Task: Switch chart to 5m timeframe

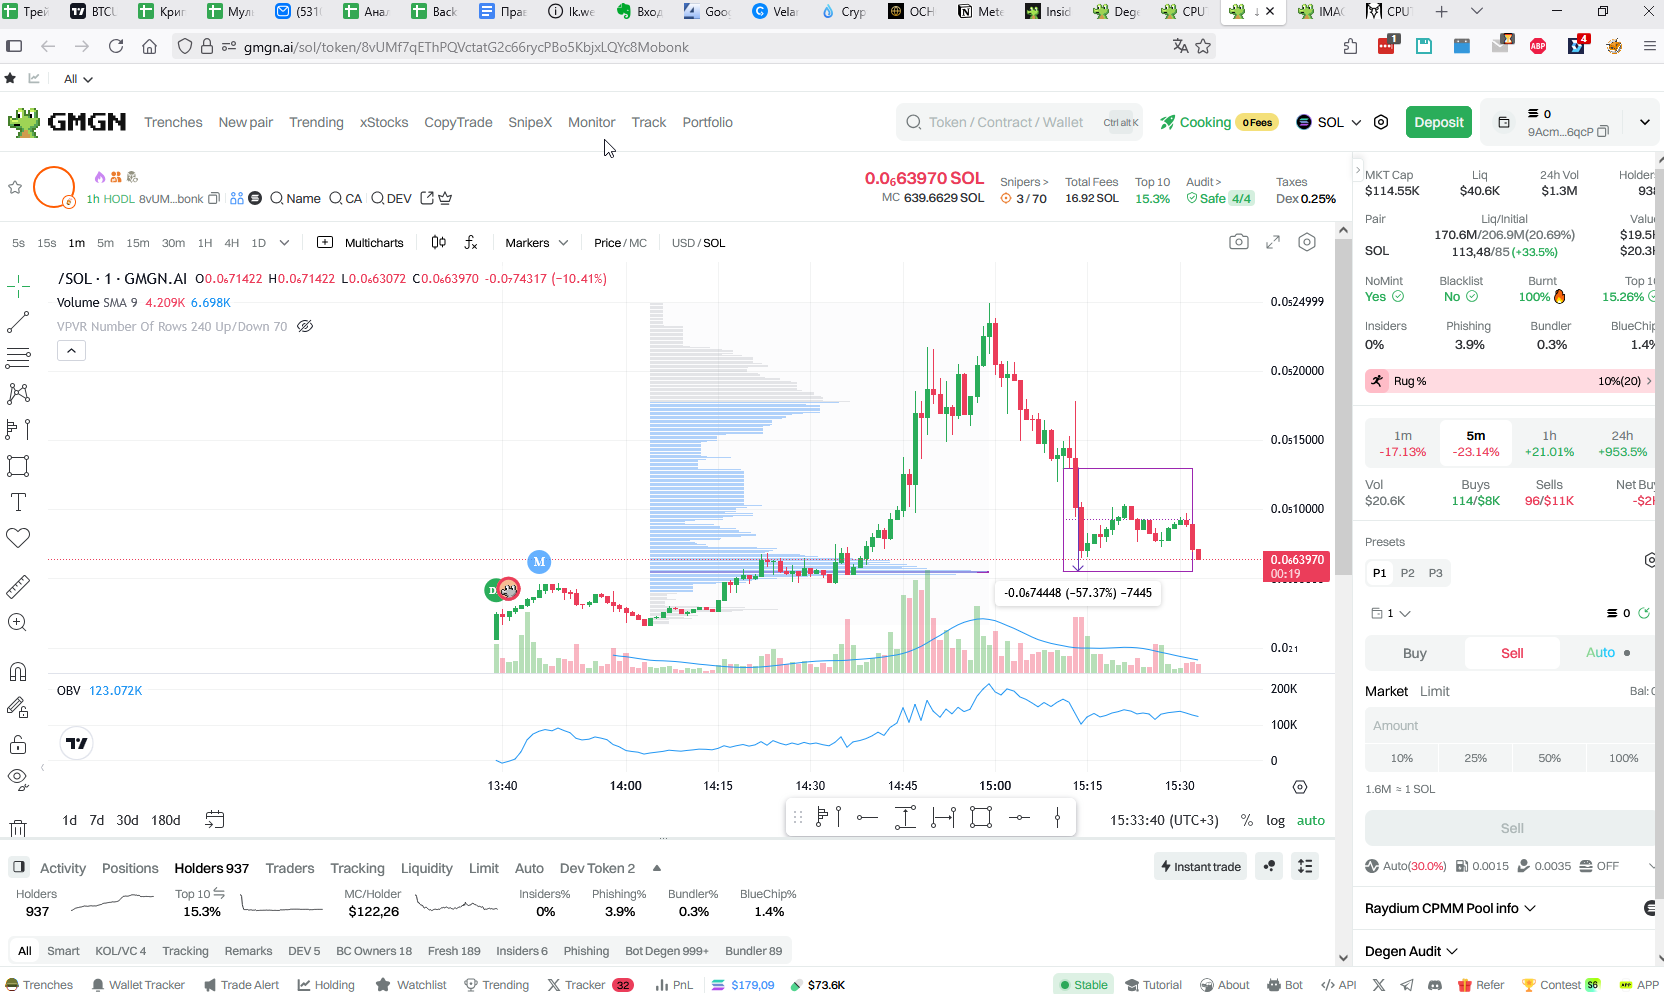Action: click(x=105, y=243)
